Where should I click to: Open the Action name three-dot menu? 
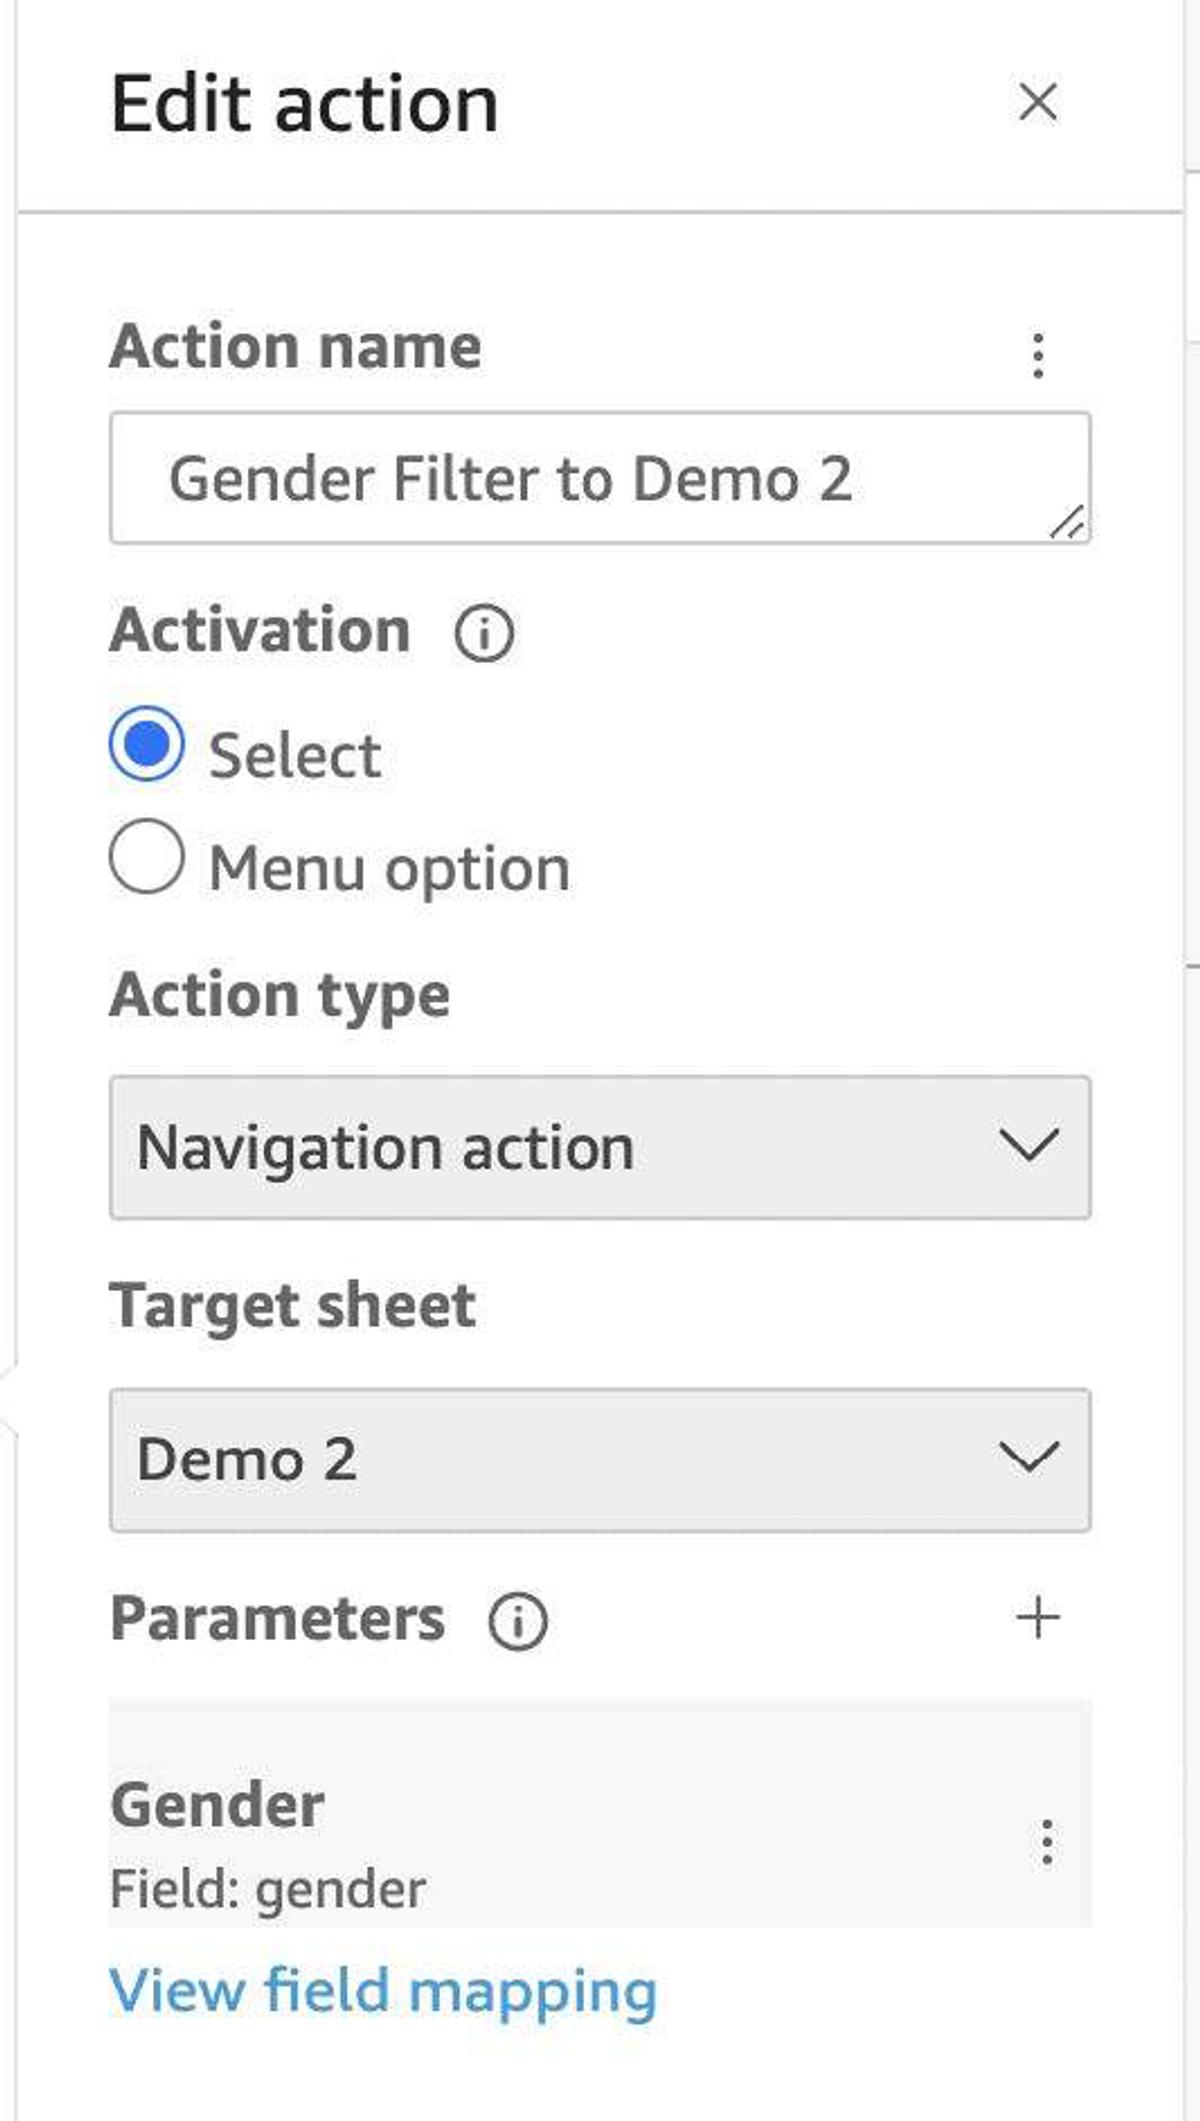point(1038,355)
